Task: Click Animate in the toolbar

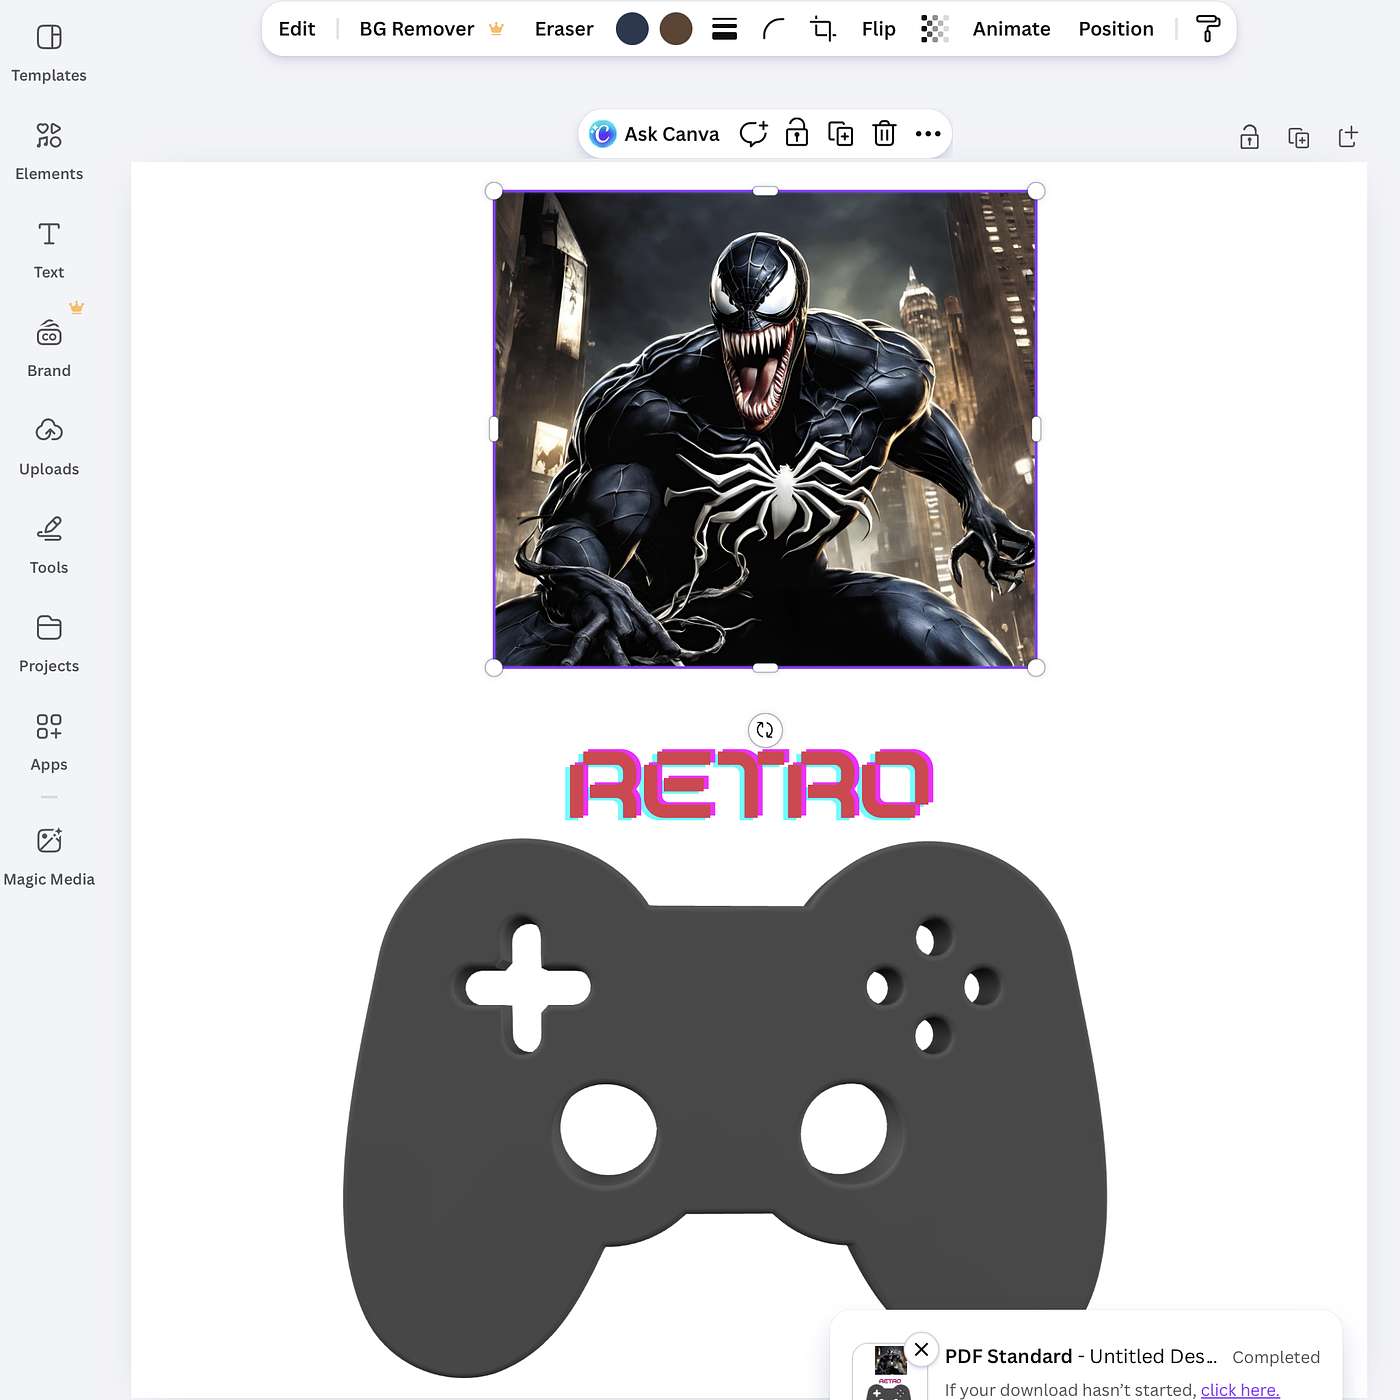Action: click(x=1011, y=29)
